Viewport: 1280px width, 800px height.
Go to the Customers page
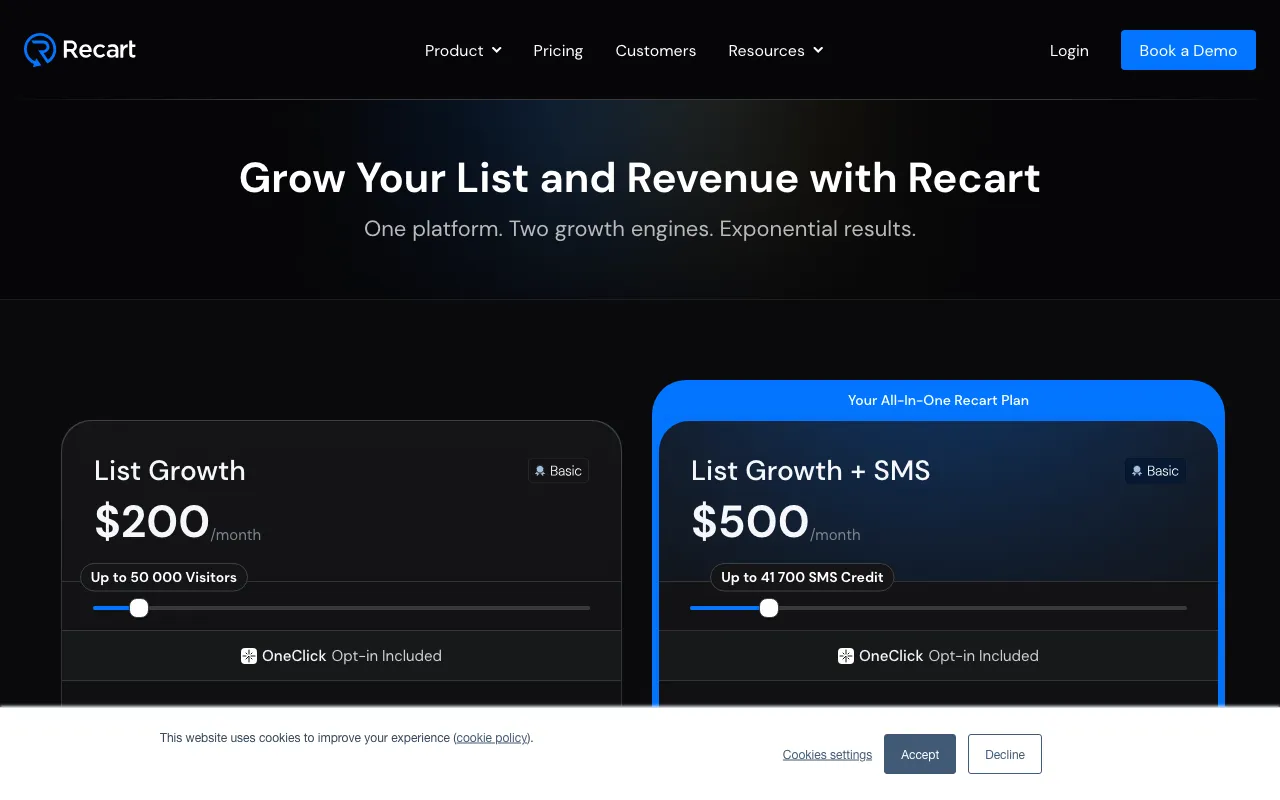click(x=656, y=50)
